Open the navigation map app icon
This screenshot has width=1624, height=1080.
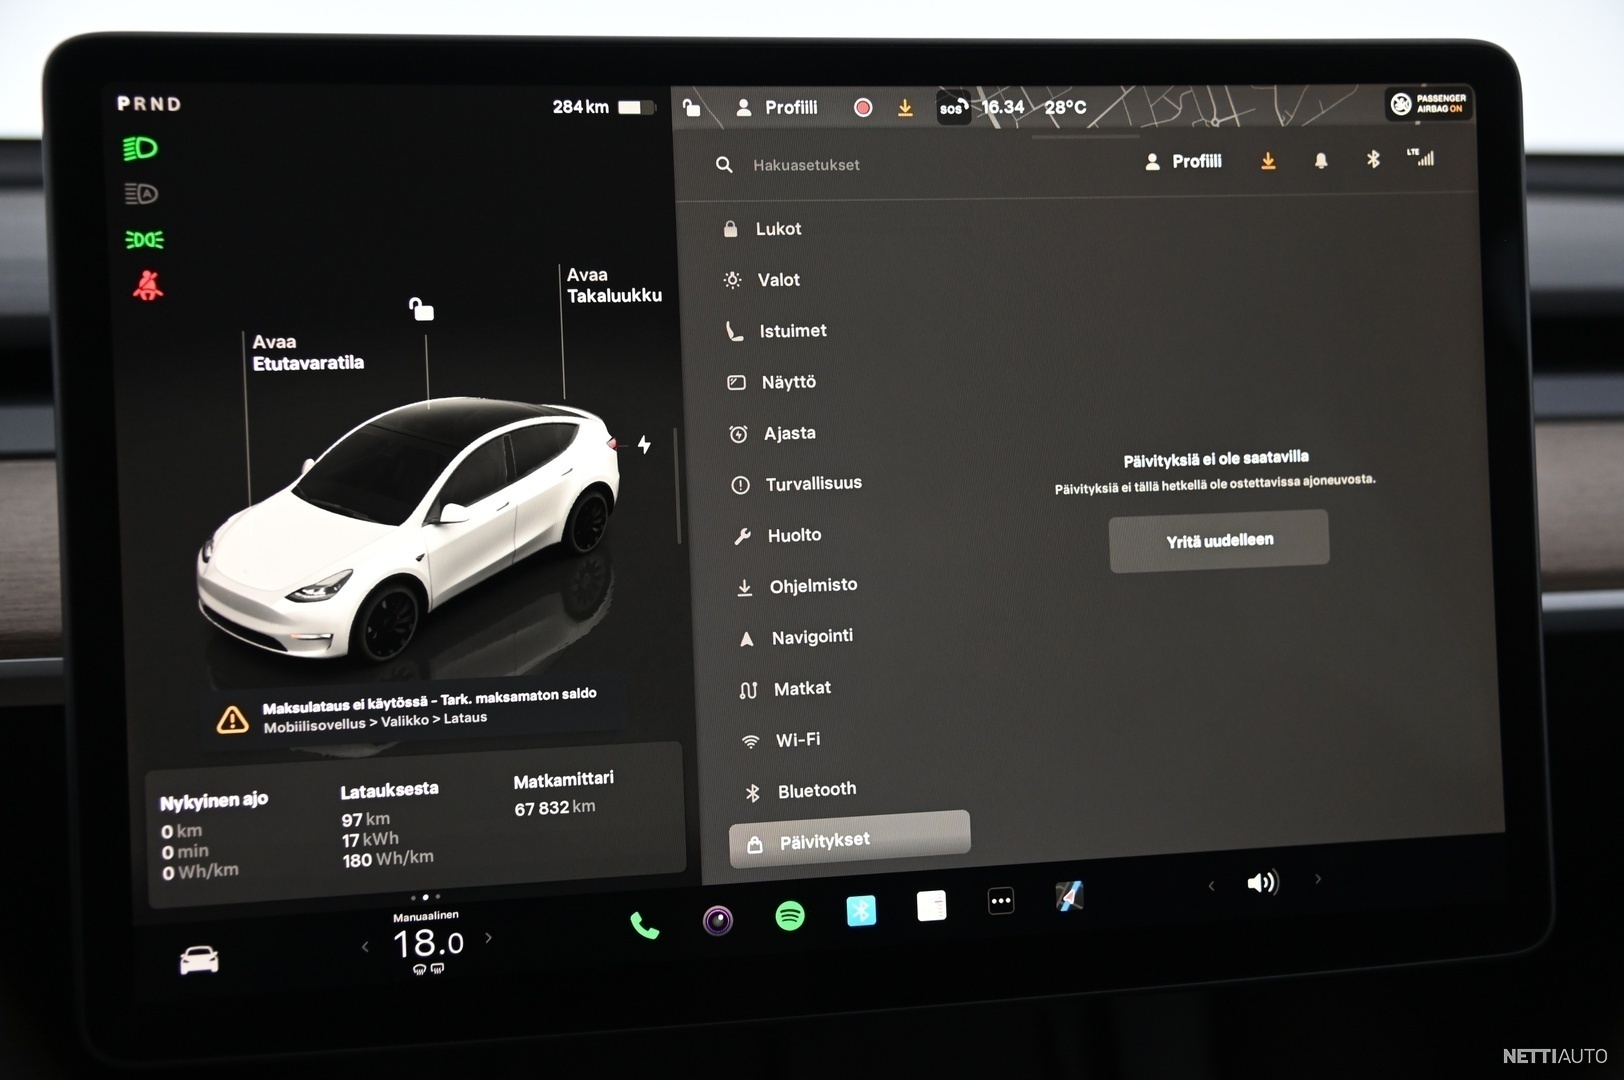[x=1069, y=896]
